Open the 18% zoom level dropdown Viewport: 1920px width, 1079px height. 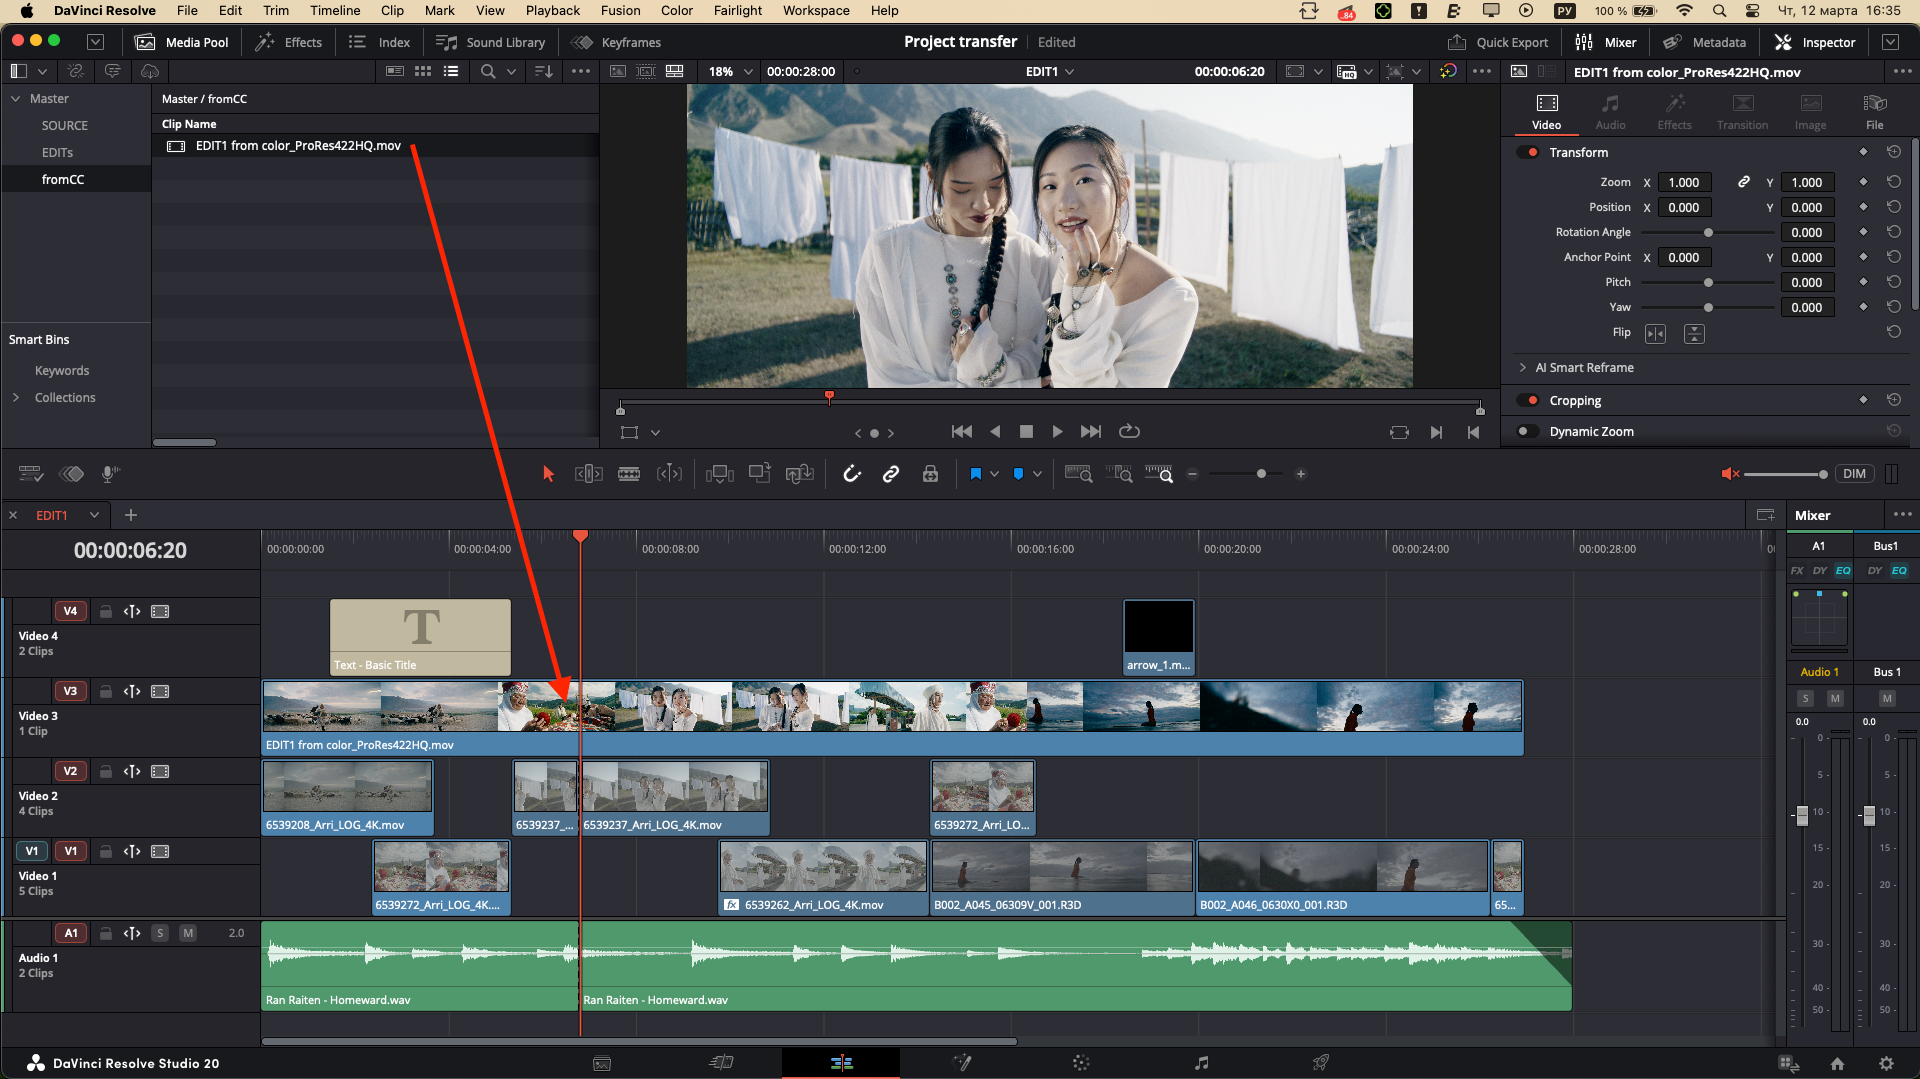pyautogui.click(x=730, y=71)
